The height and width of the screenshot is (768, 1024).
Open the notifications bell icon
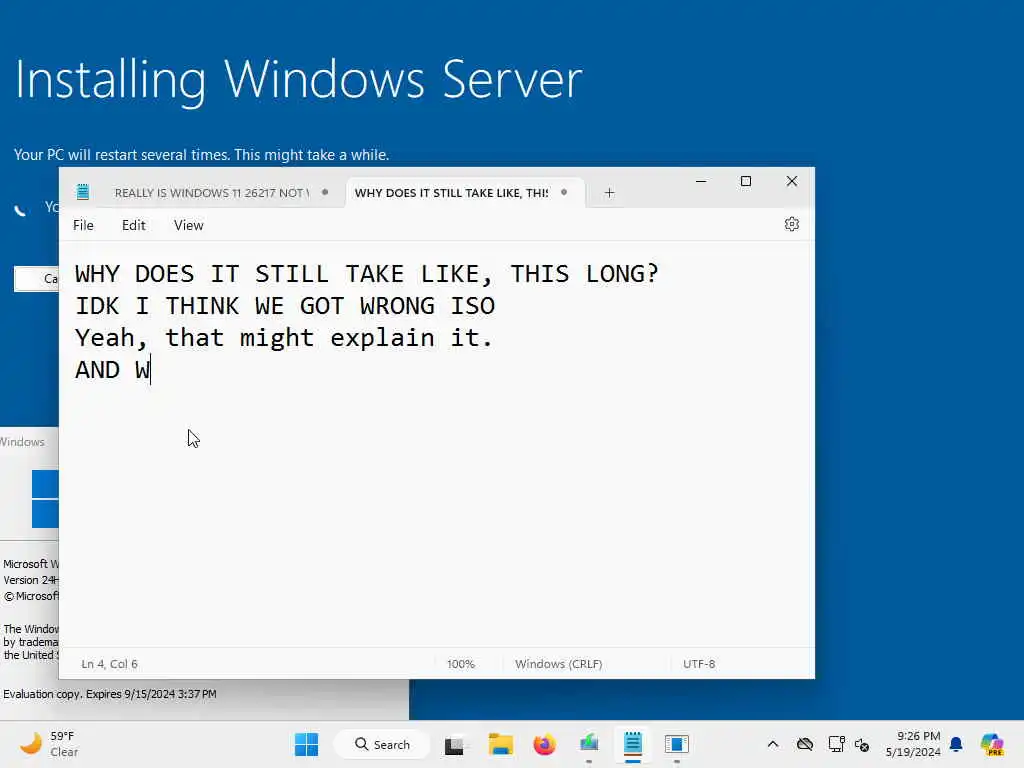click(x=956, y=744)
